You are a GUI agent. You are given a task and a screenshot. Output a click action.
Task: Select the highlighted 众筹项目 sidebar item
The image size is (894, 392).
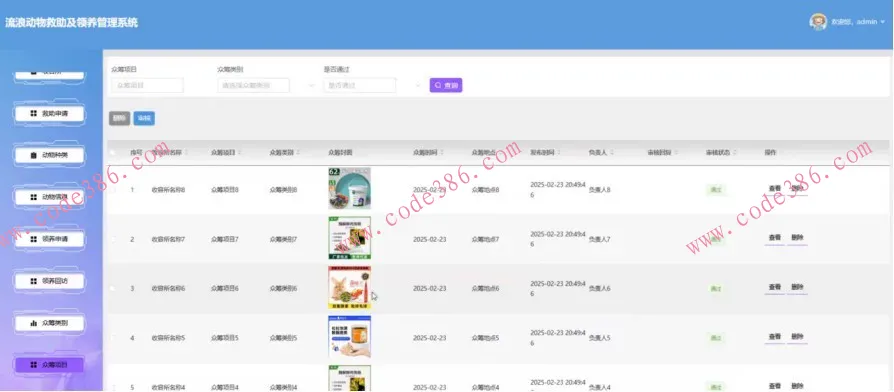tap(50, 365)
